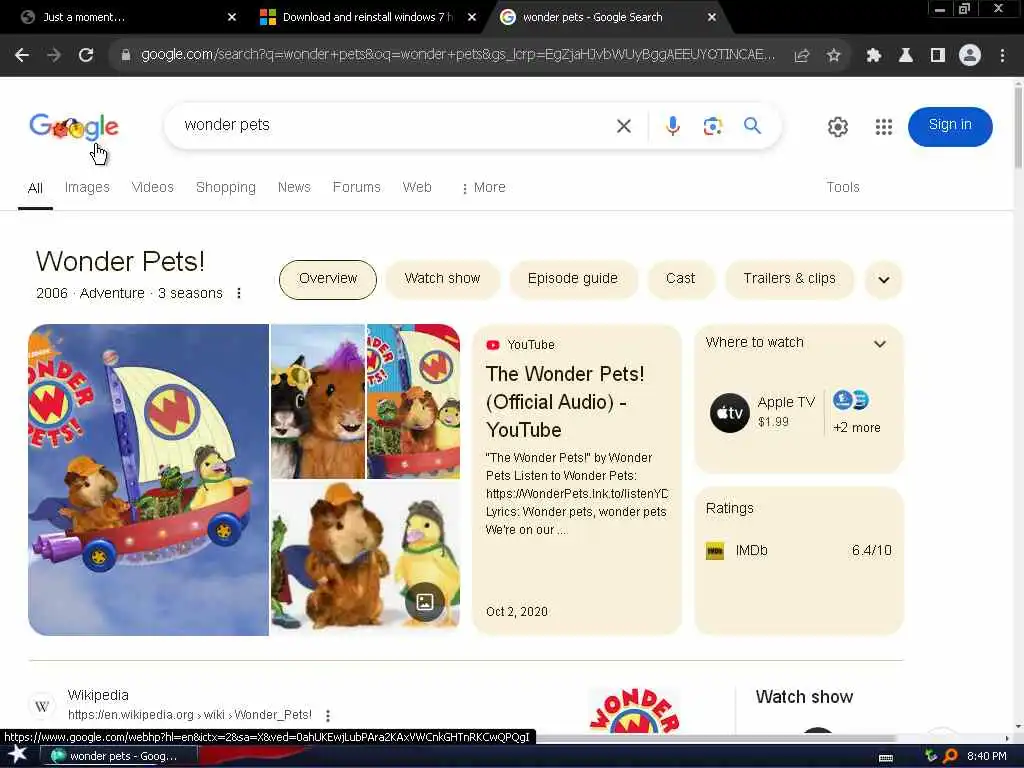Viewport: 1024px width, 768px height.
Task: Open the image gallery icon on thumbnails
Action: pos(424,601)
